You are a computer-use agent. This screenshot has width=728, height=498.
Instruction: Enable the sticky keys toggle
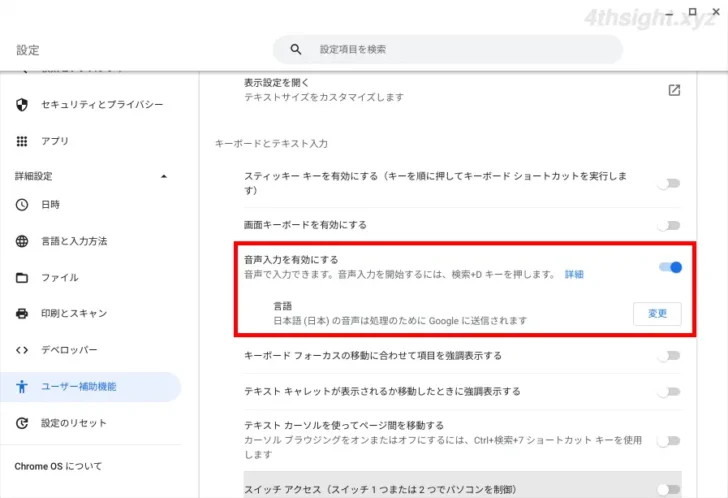click(669, 183)
